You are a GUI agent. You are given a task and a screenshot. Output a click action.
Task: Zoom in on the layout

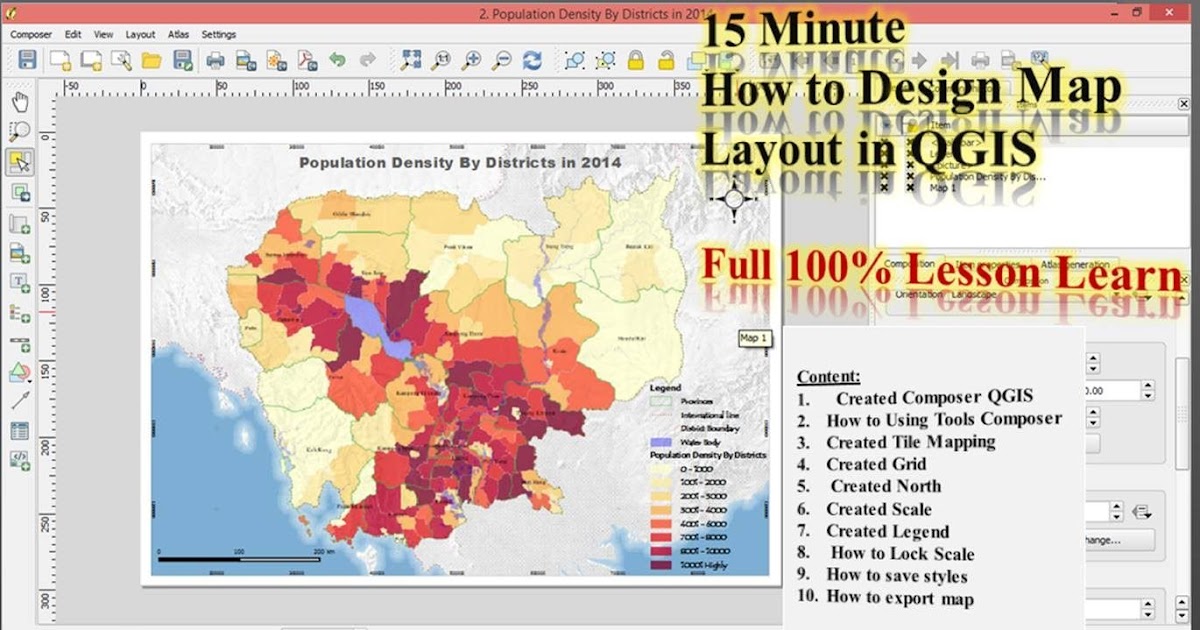point(471,60)
